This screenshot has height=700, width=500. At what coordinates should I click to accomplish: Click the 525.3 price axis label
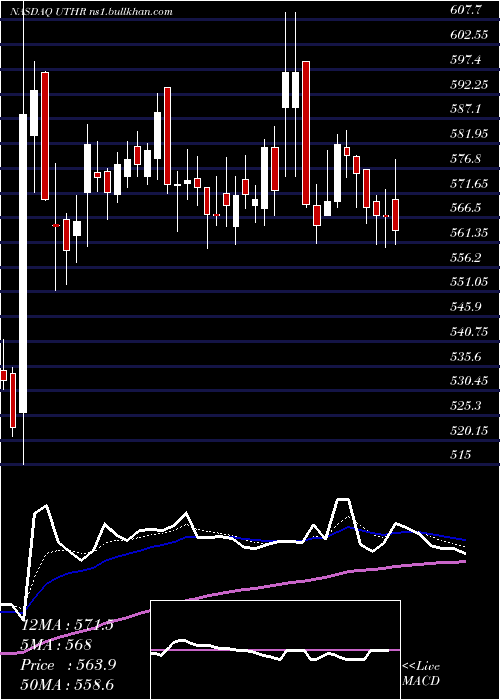click(x=466, y=406)
